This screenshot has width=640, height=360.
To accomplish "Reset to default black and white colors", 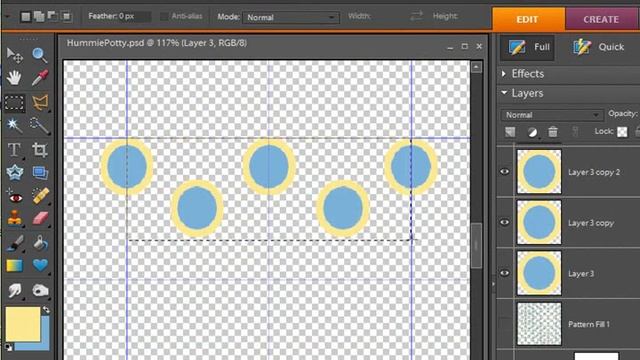I will (8, 347).
